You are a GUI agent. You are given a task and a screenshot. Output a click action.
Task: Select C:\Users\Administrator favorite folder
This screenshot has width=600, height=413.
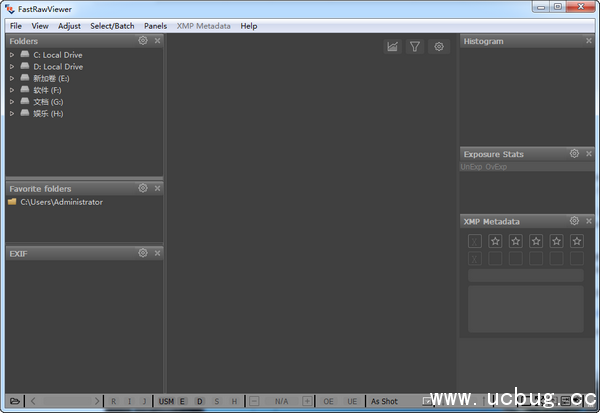(61, 202)
